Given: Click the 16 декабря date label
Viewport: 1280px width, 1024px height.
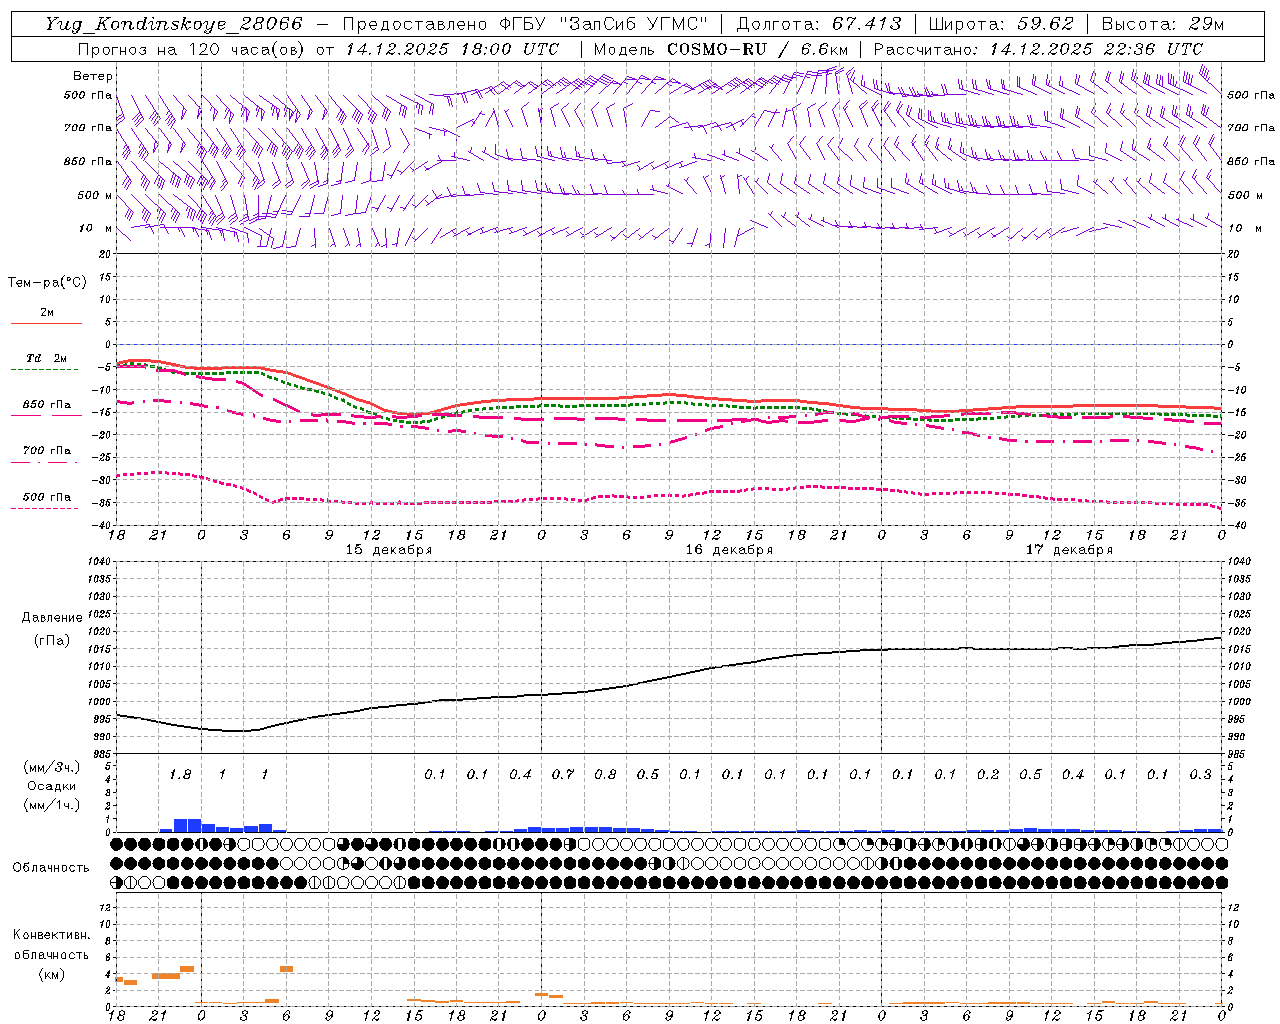Looking at the screenshot, I should pyautogui.click(x=729, y=550).
